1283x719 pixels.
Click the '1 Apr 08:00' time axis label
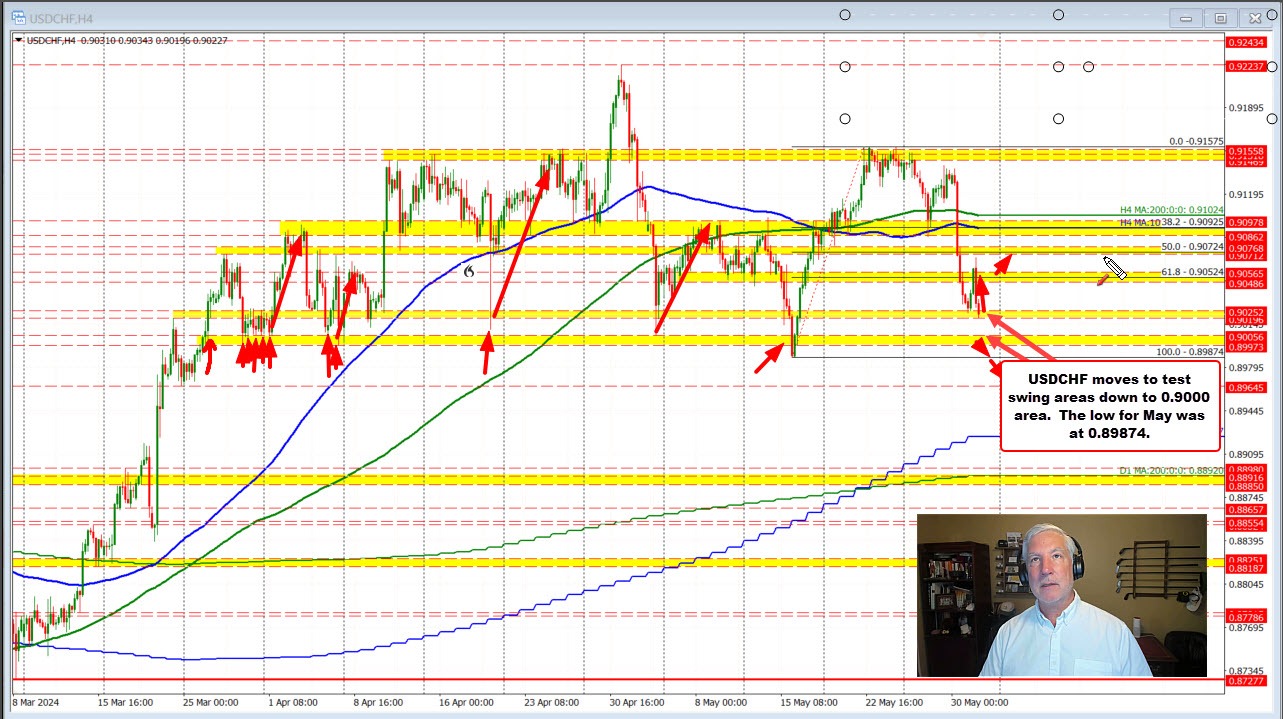point(291,702)
